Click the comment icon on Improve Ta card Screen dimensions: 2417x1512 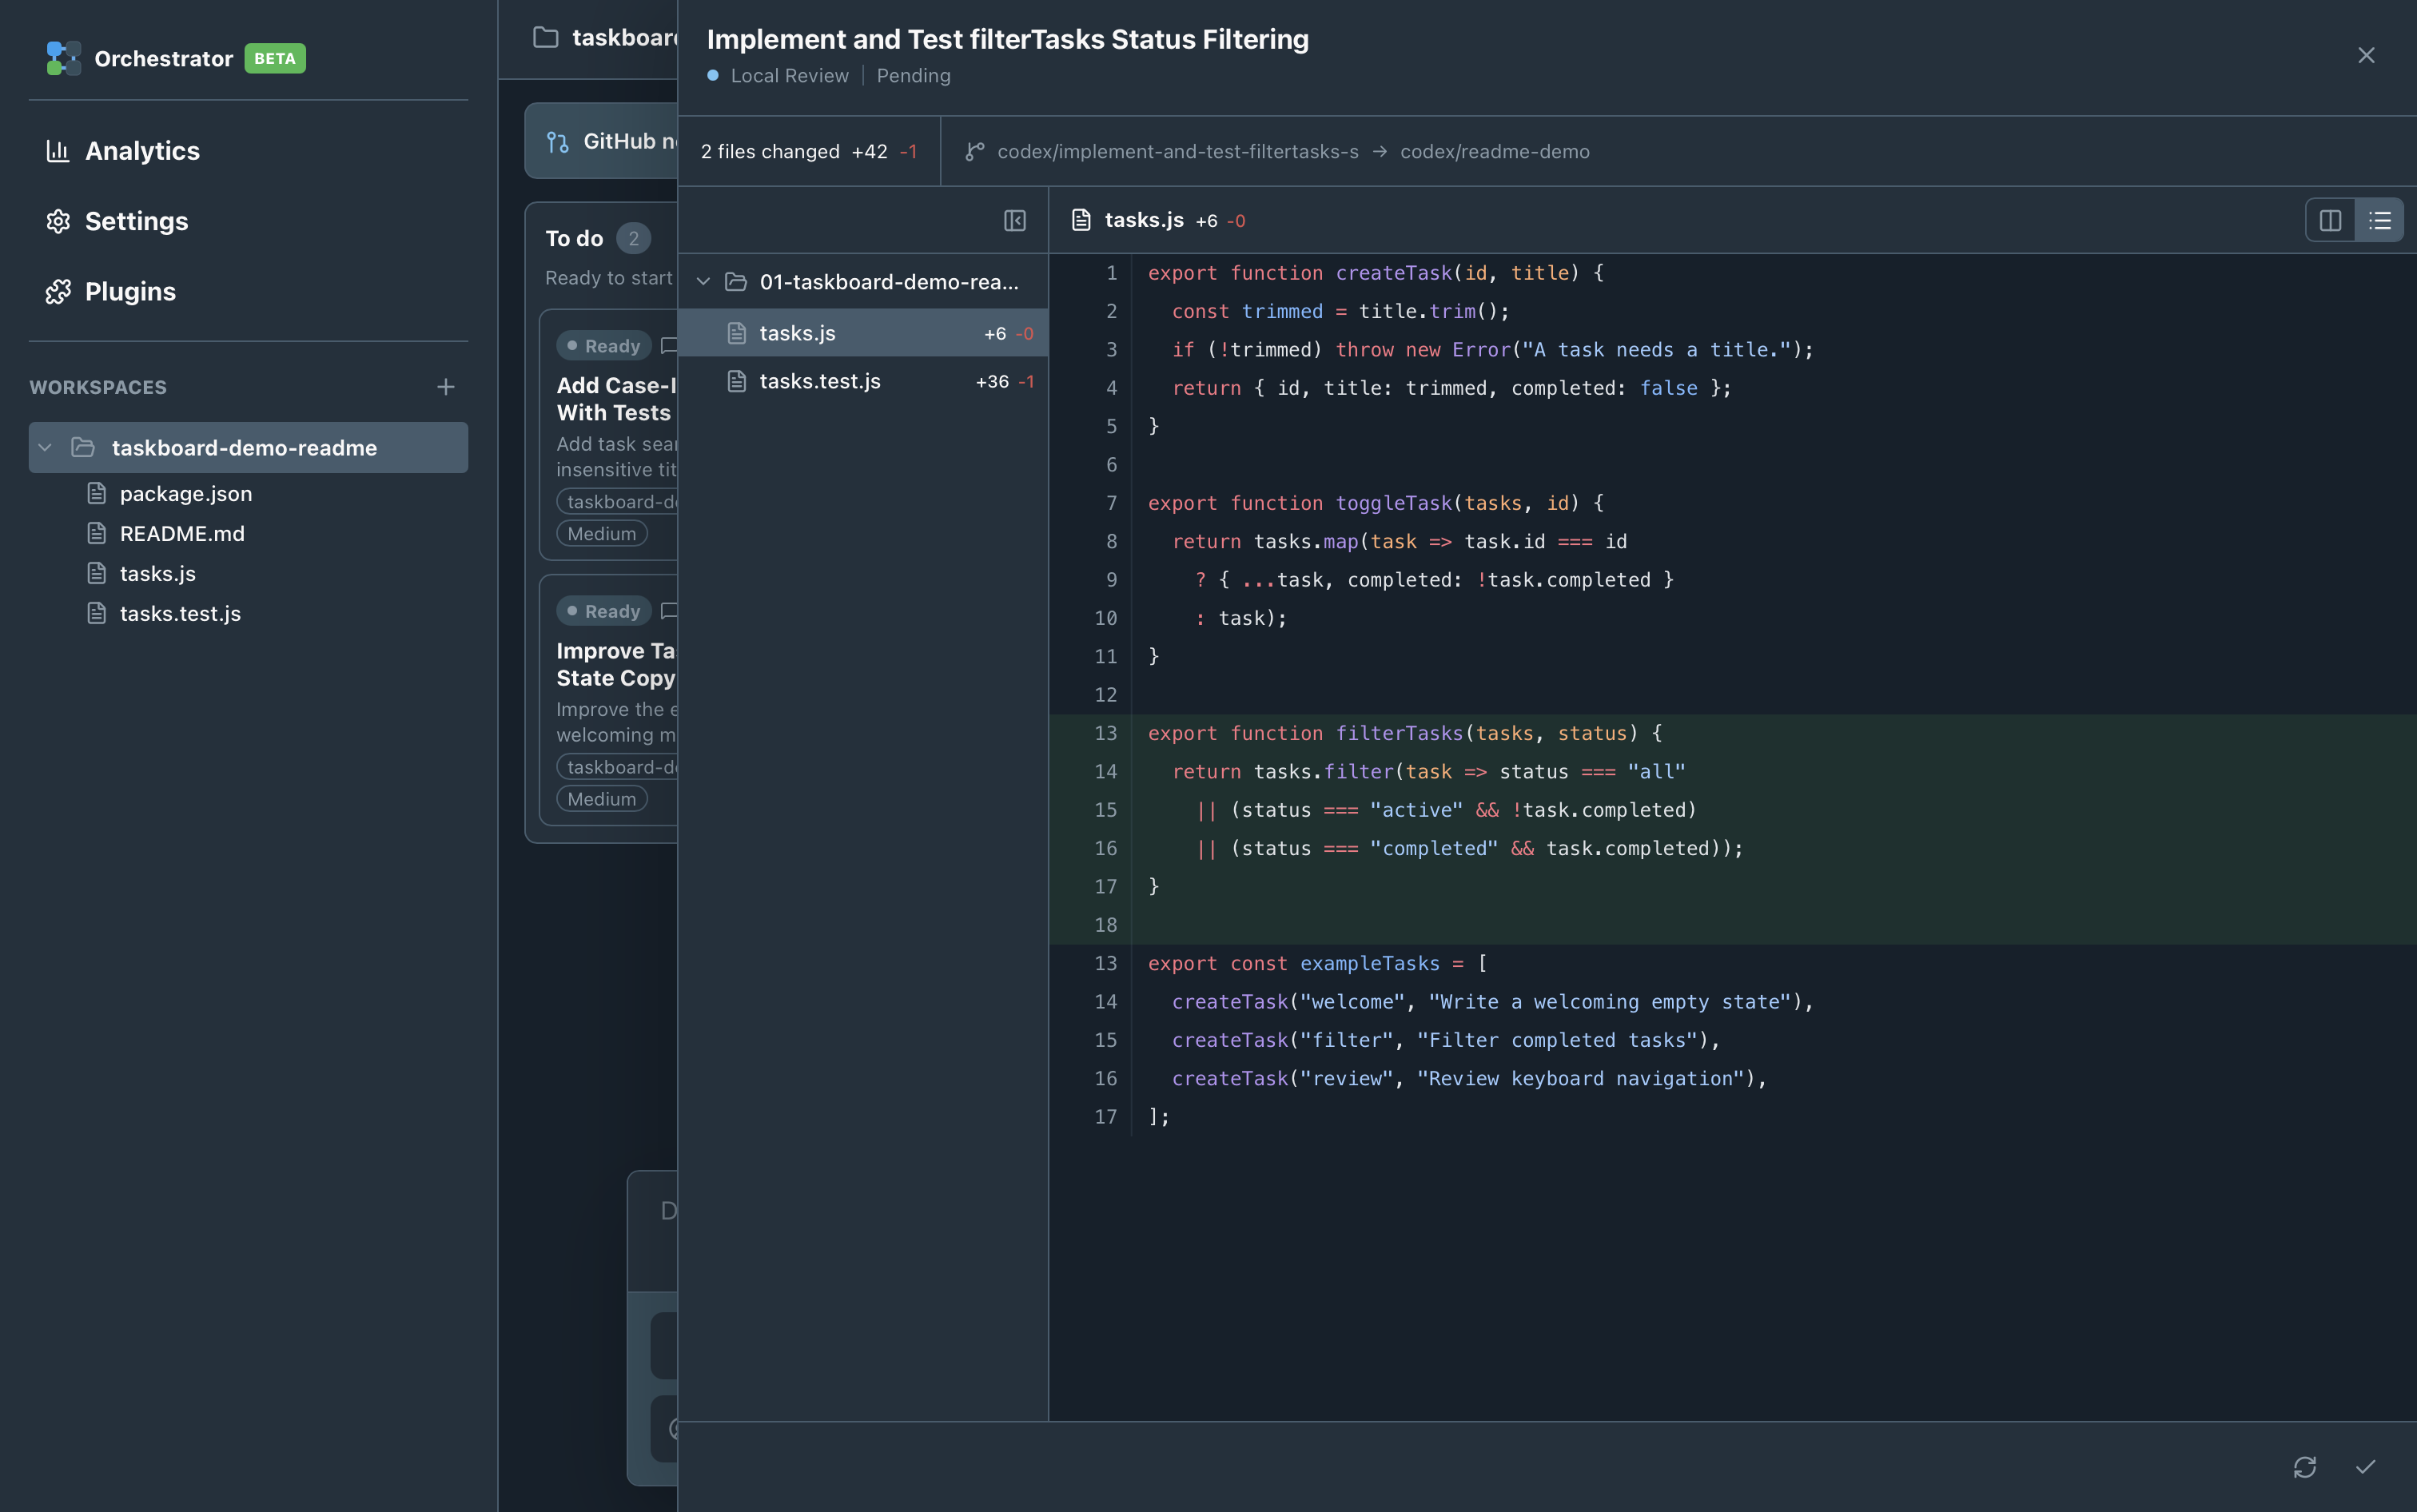pyautogui.click(x=669, y=611)
